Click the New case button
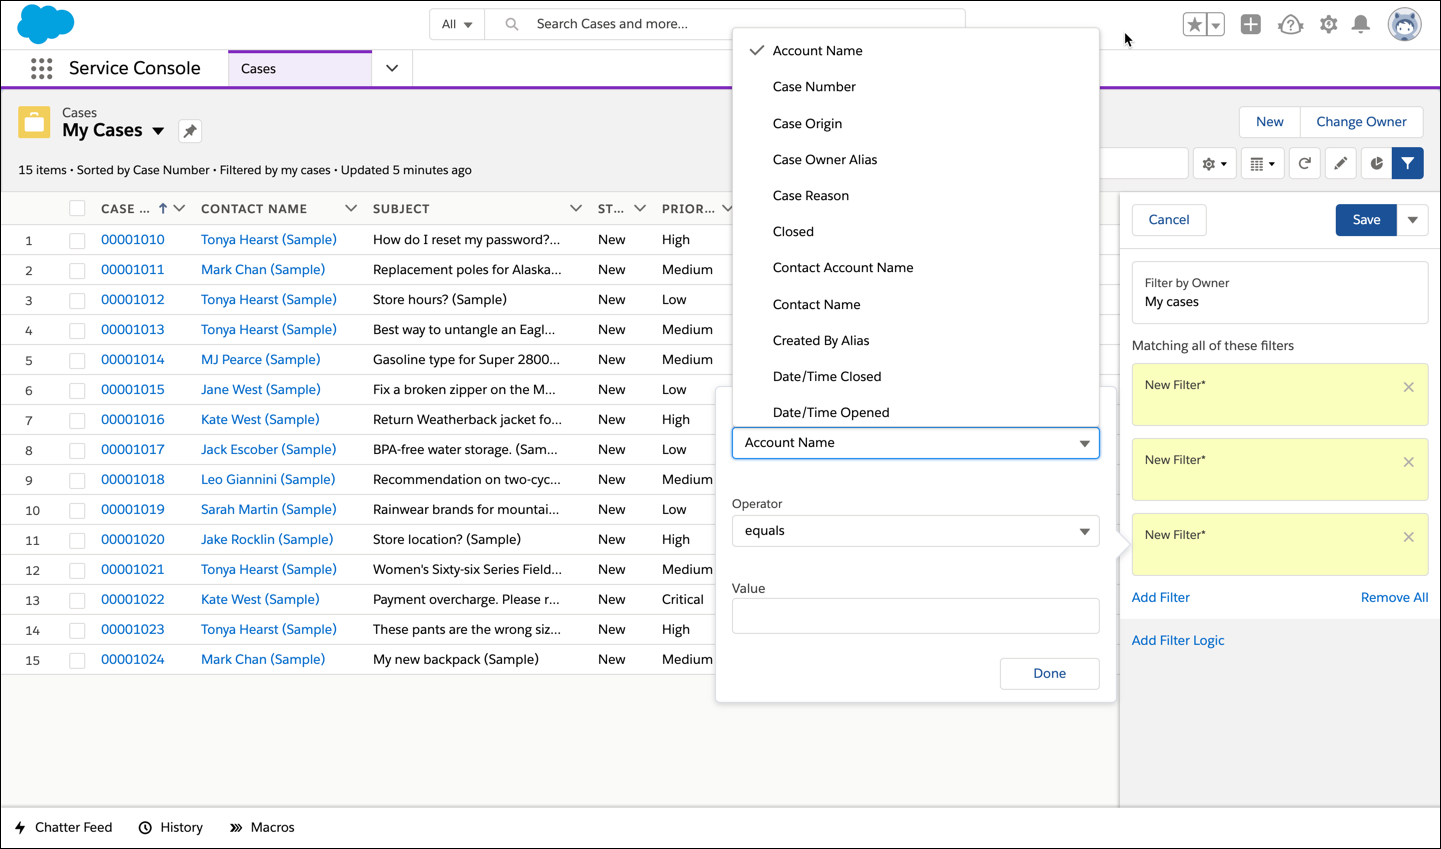Screen dimensions: 1441x849 pos(1270,122)
